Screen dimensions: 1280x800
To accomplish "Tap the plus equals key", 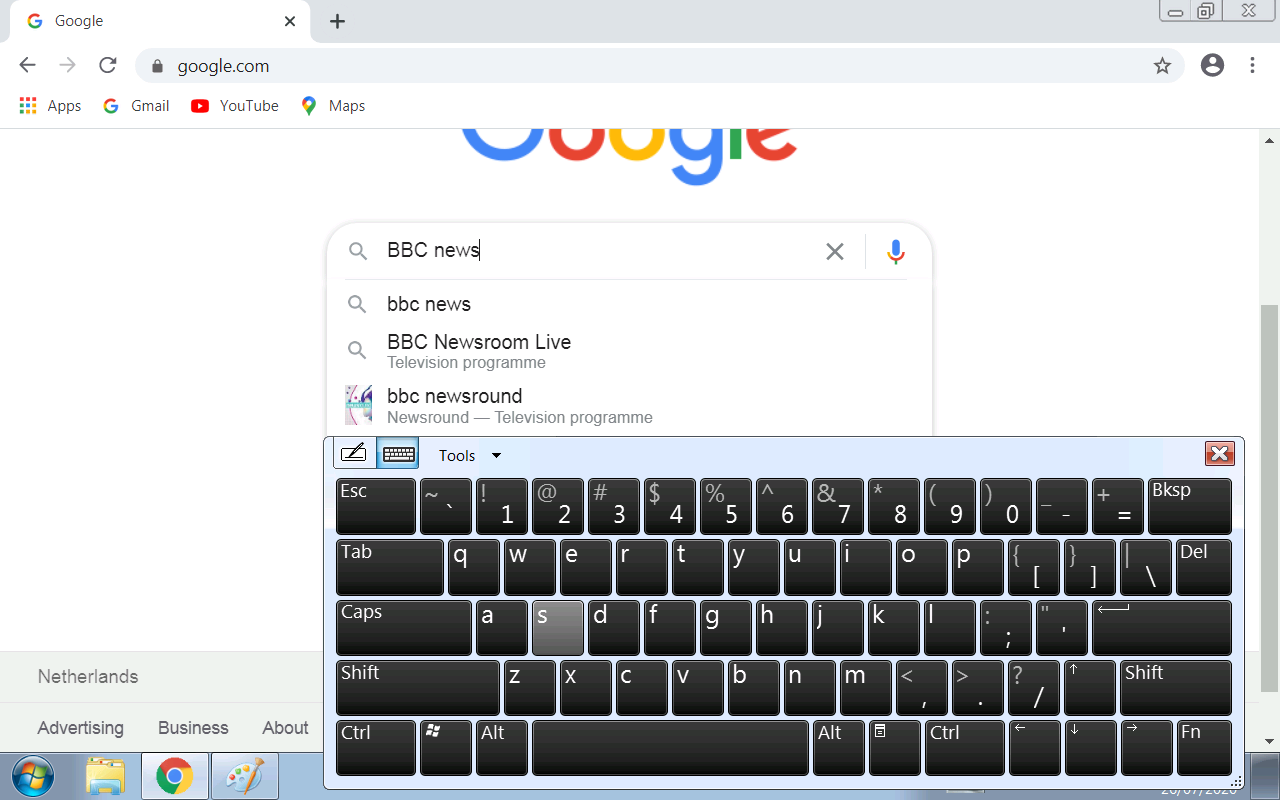I will tap(1118, 507).
